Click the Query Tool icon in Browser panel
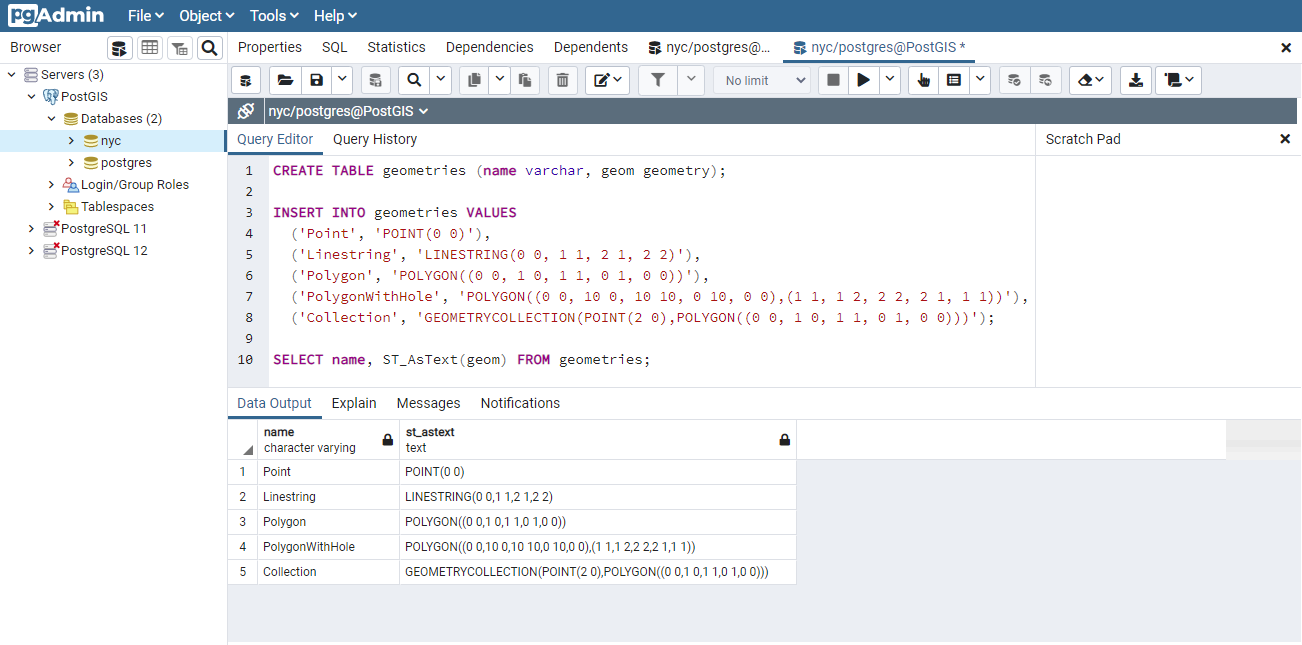The image size is (1302, 645). [x=120, y=48]
